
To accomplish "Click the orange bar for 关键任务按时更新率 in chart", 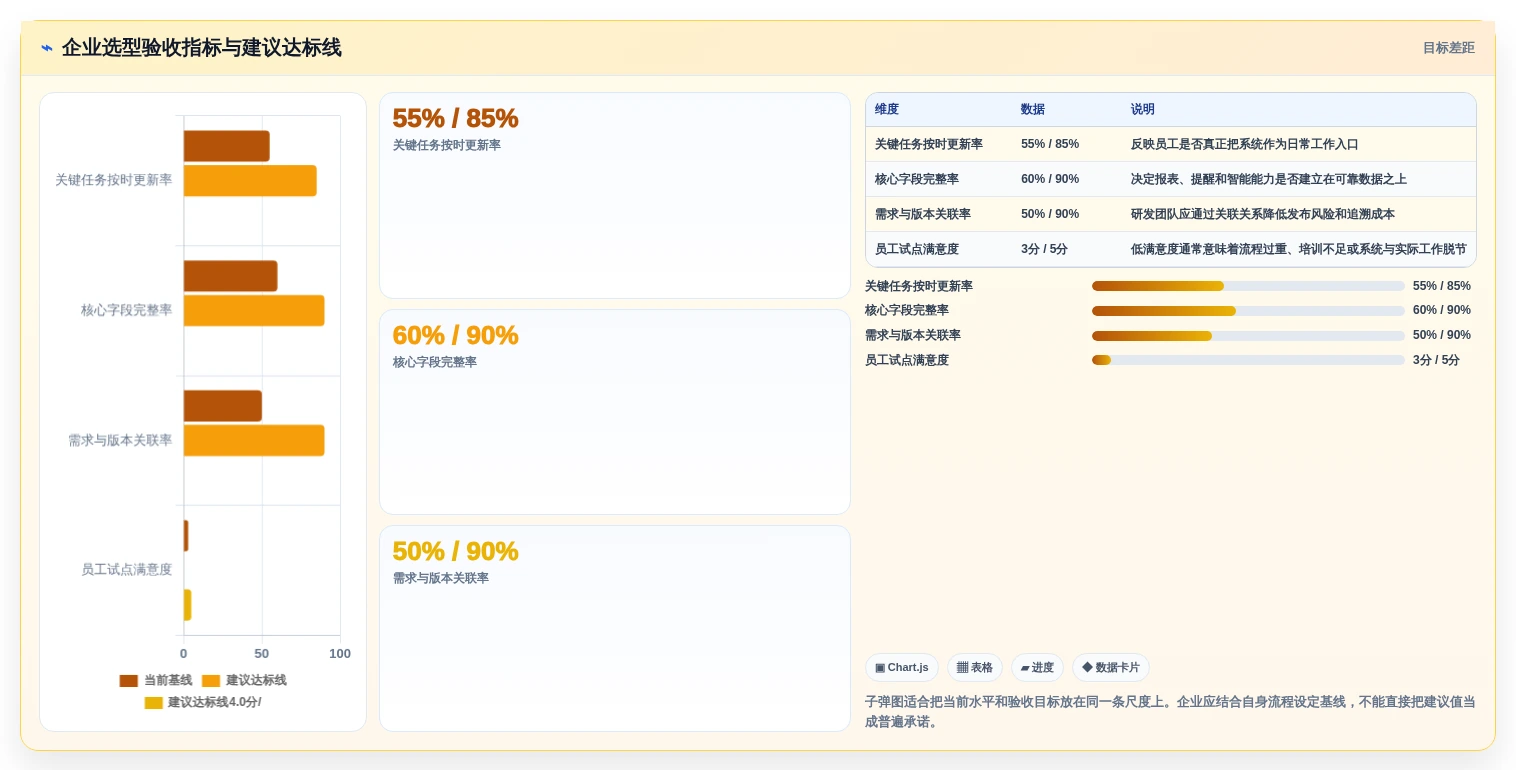I will tap(250, 181).
